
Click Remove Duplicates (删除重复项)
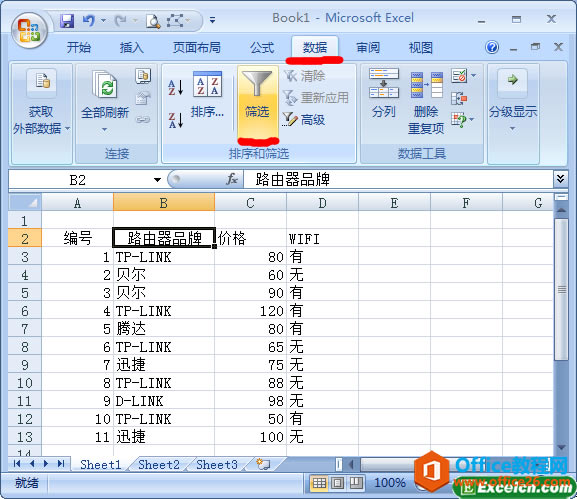tap(426, 102)
